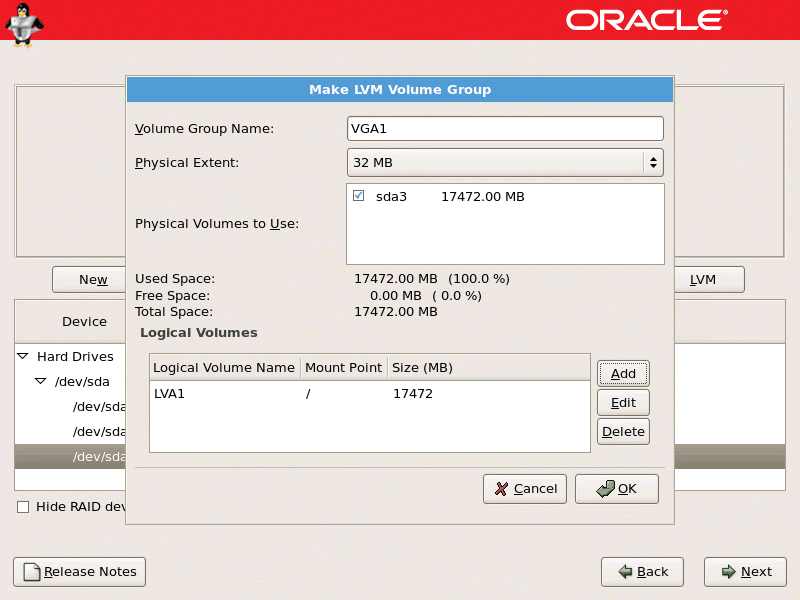Click the Mount Point column header
The image size is (800, 600).
343,367
